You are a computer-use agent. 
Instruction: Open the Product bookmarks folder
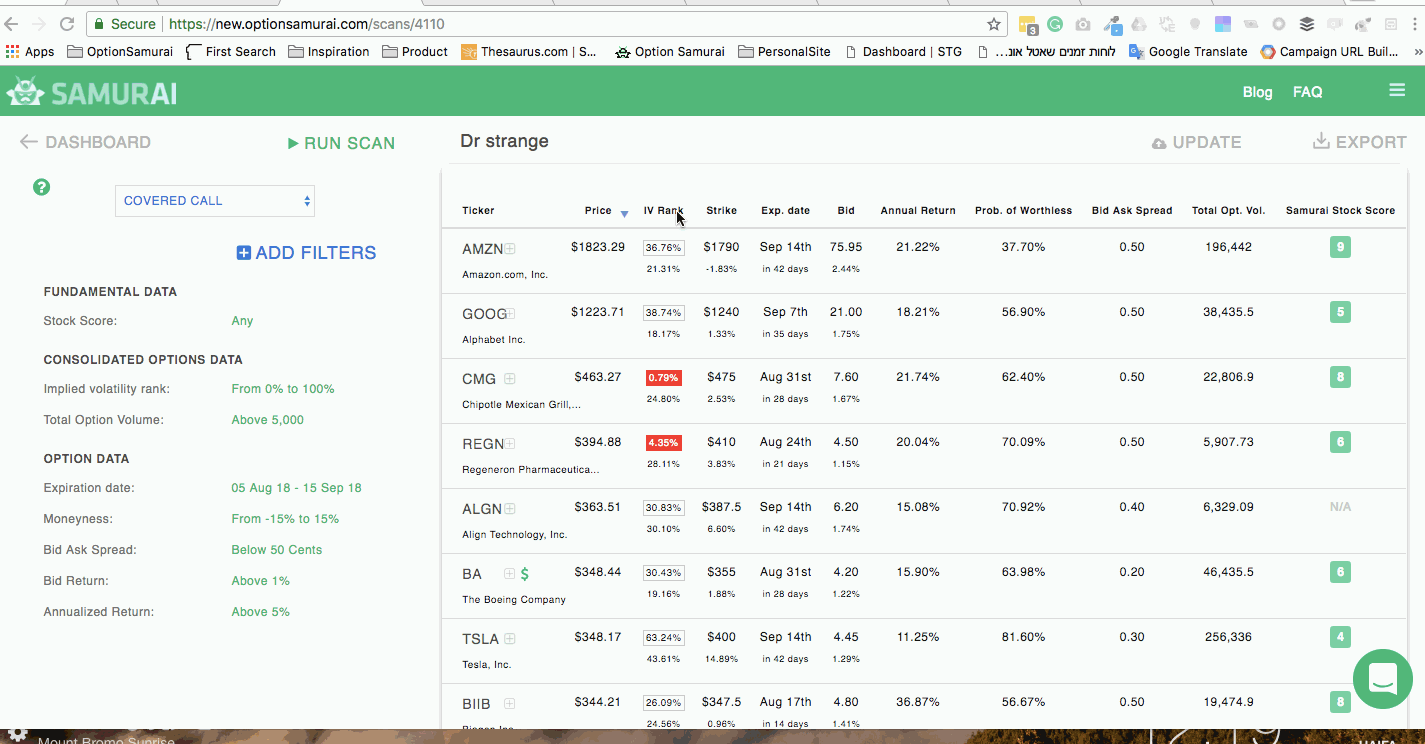(415, 51)
